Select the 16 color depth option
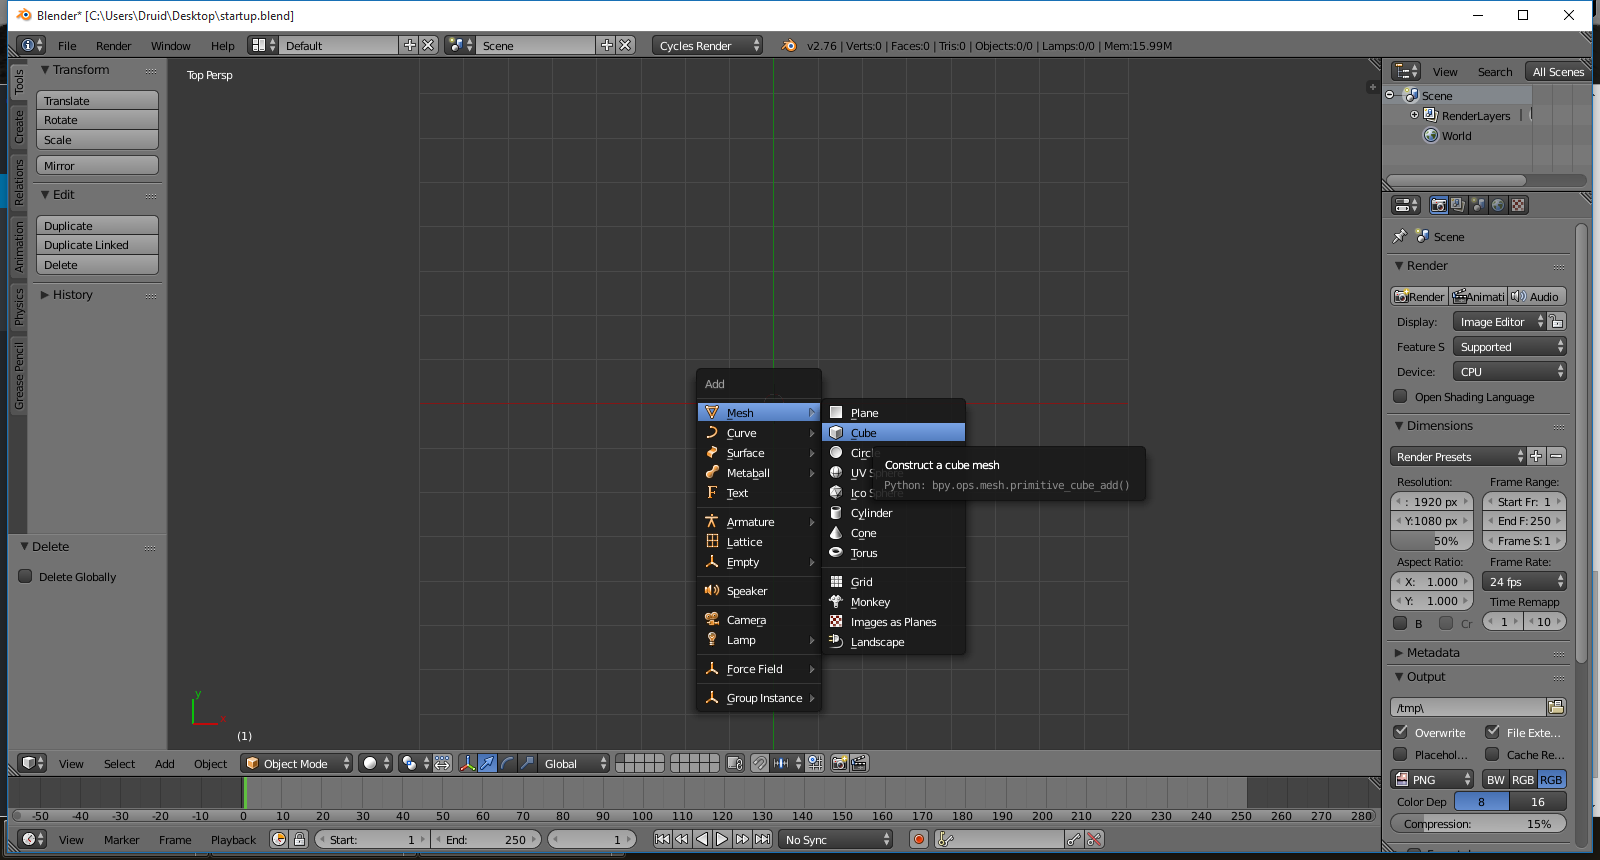This screenshot has width=1600, height=860. [x=1538, y=801]
